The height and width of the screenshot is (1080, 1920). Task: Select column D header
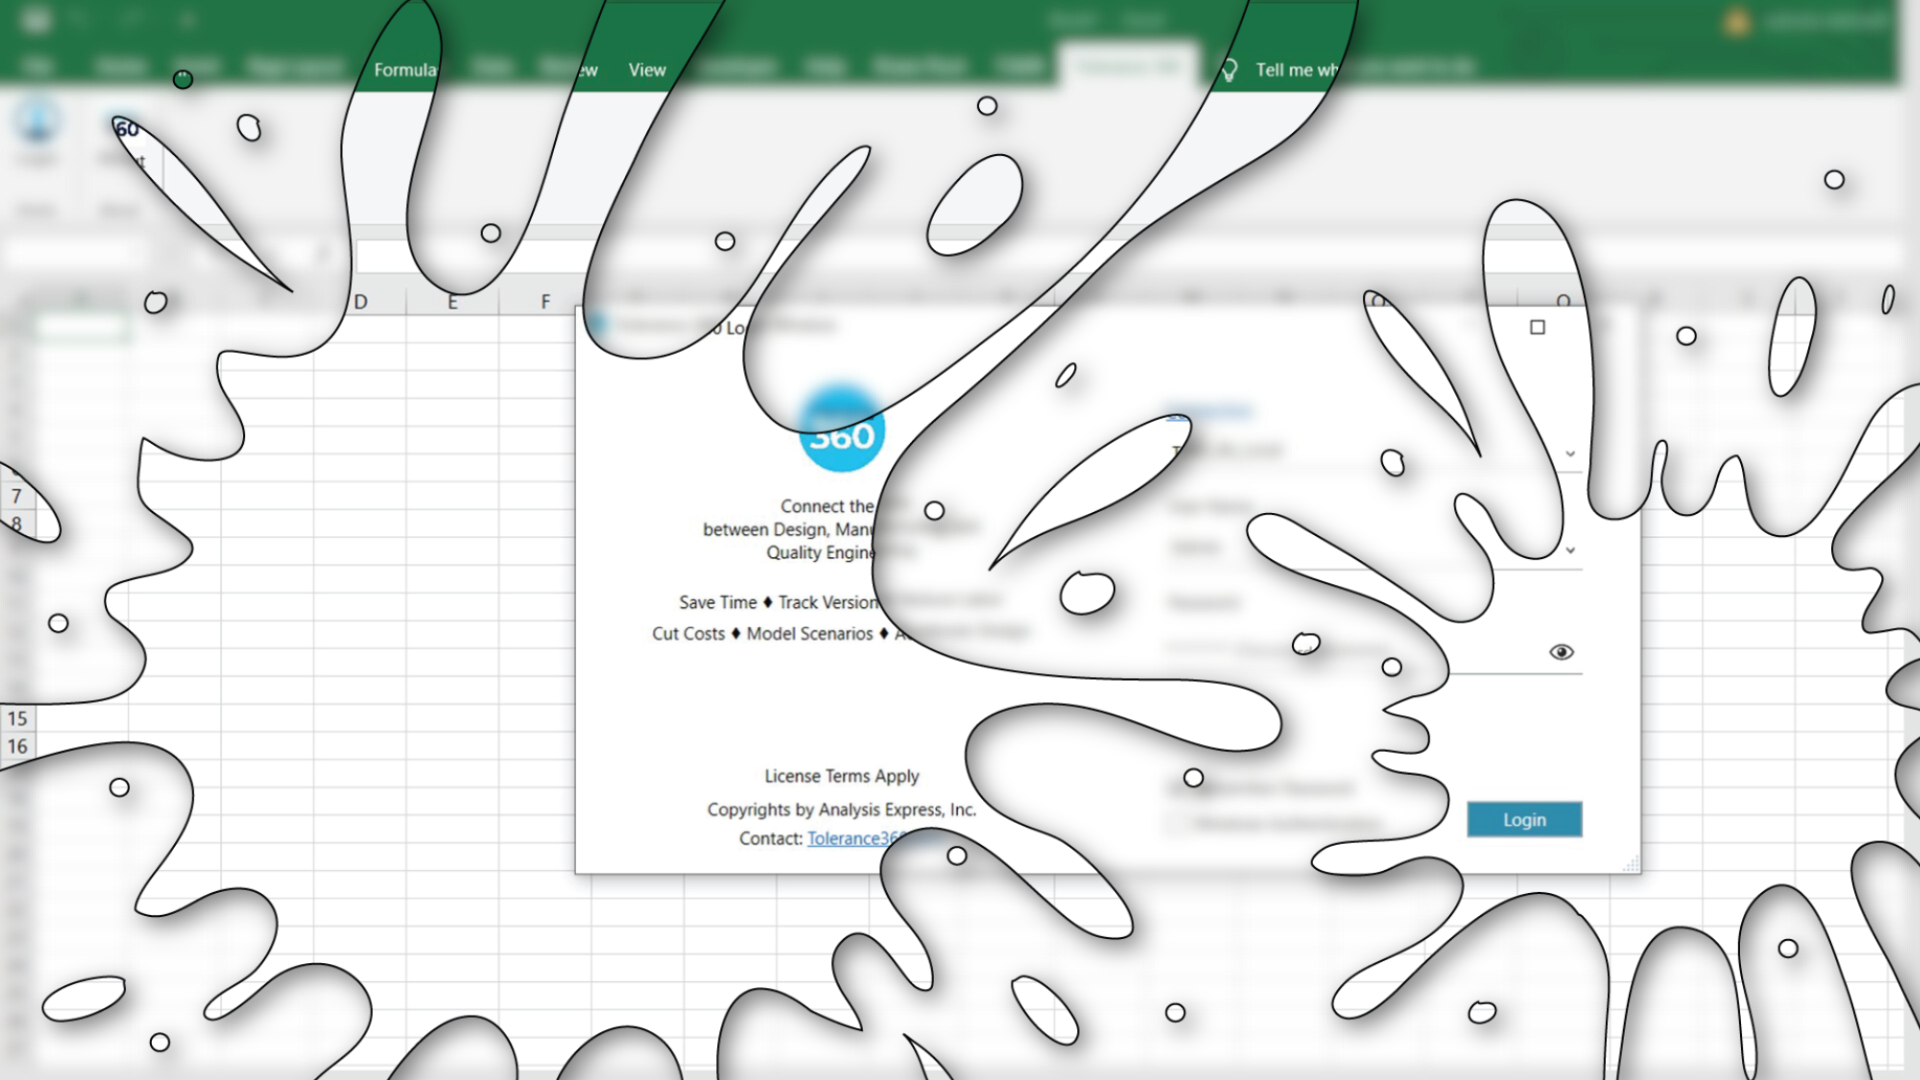click(360, 302)
